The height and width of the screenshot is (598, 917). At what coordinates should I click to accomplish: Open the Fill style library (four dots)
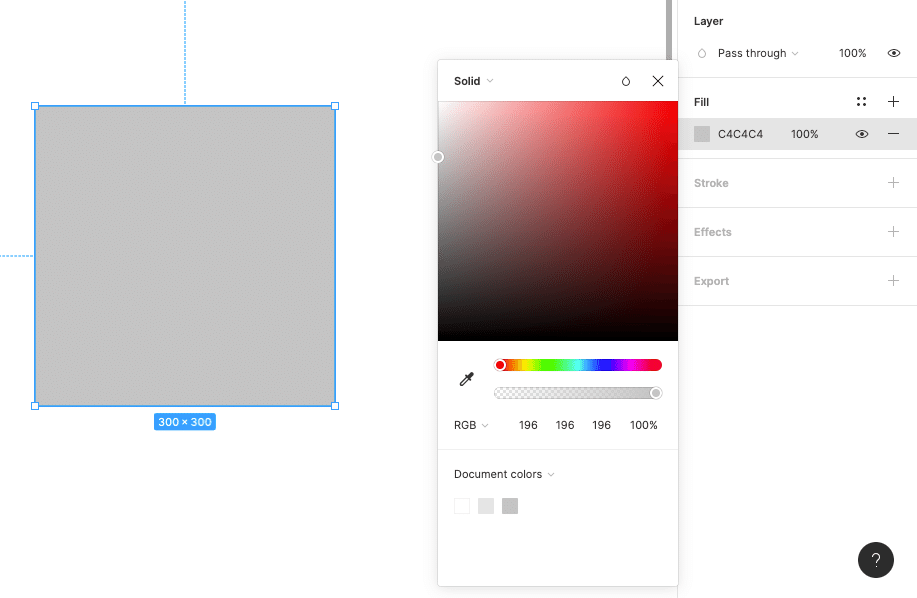pos(861,102)
